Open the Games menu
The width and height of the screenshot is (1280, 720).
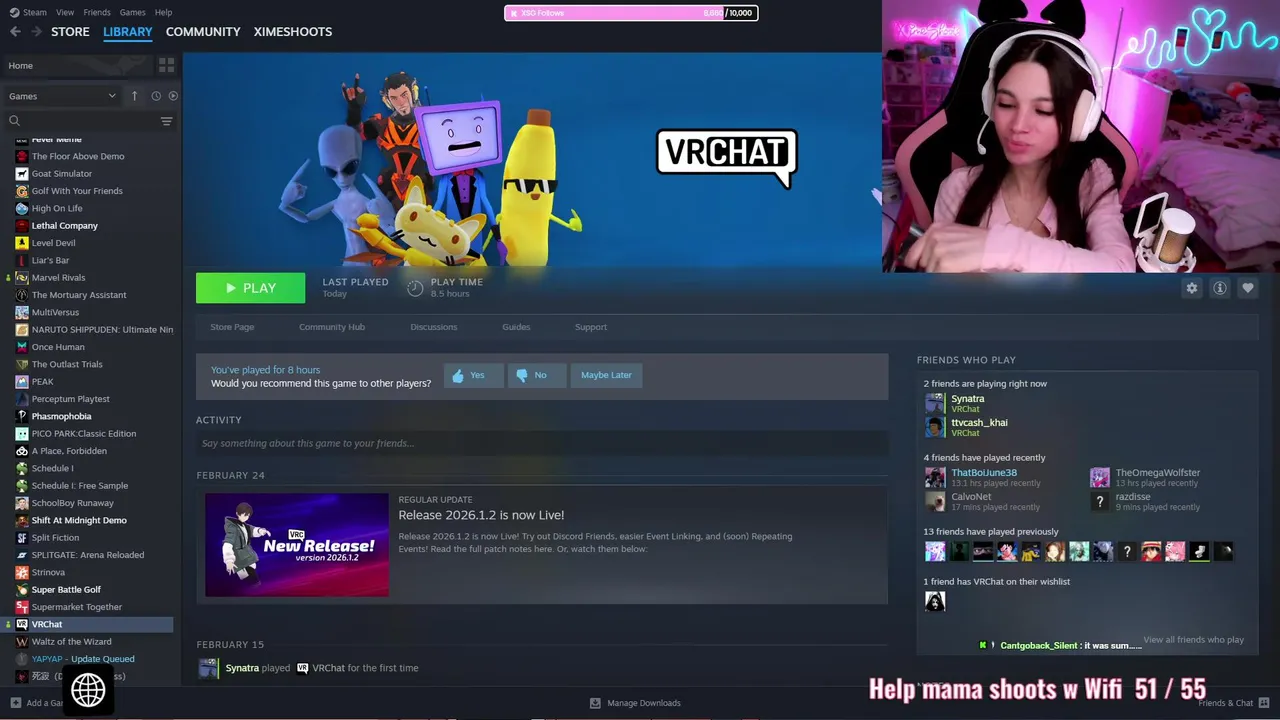(x=132, y=12)
